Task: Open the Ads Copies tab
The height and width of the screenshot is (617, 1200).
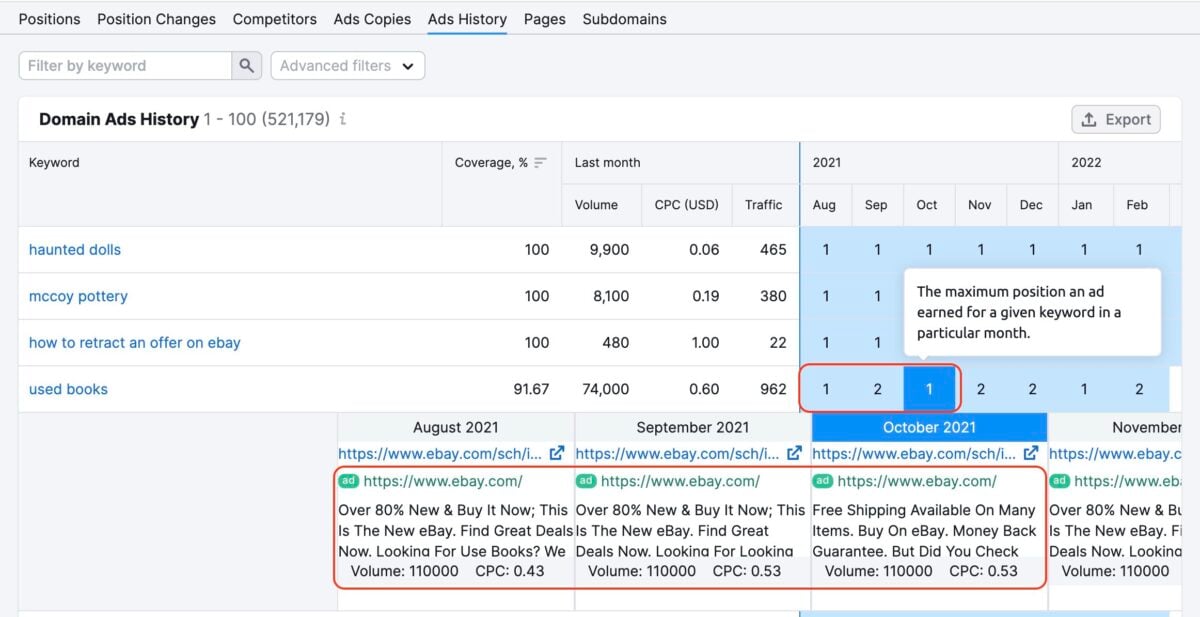Action: click(x=371, y=18)
